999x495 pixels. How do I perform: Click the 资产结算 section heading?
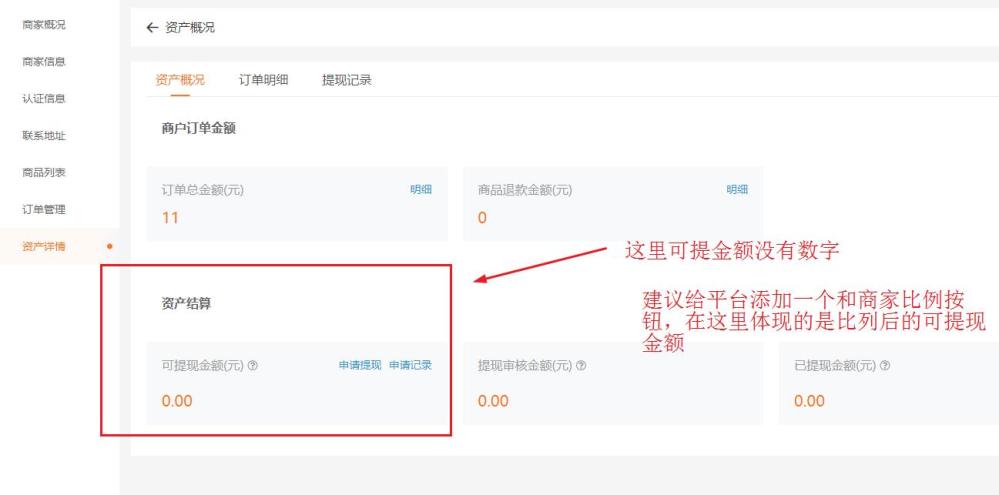pos(187,304)
